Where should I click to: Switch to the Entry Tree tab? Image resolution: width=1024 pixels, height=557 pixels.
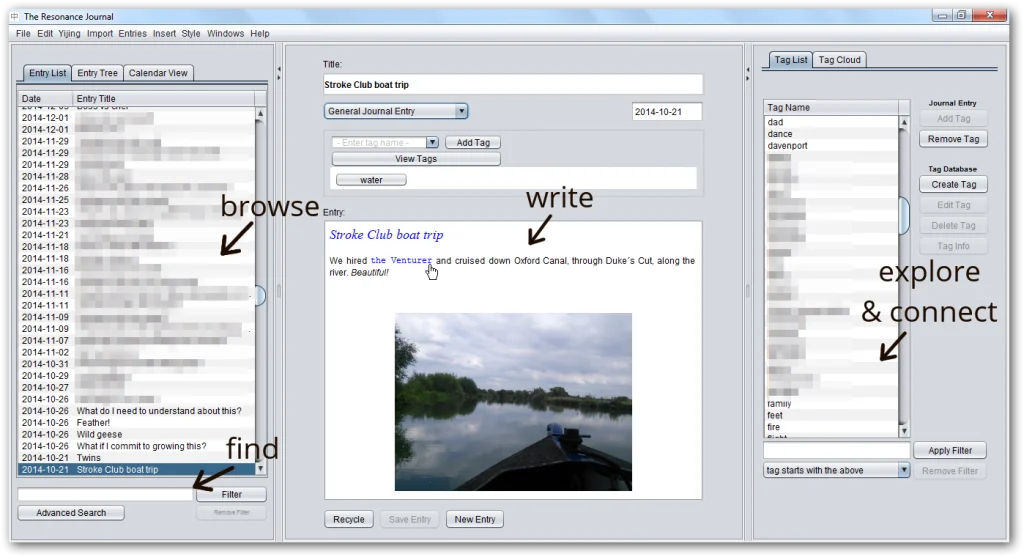[97, 73]
